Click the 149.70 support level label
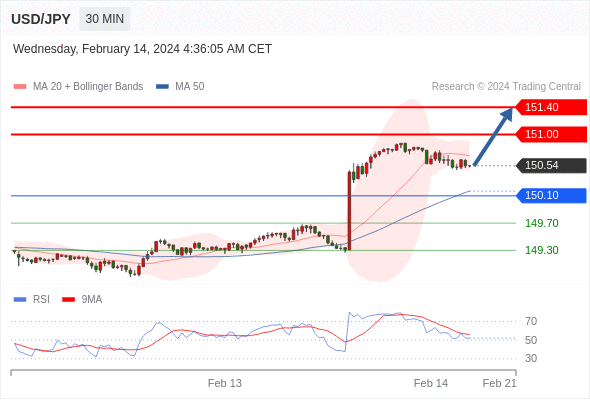590x400 pixels. click(541, 223)
